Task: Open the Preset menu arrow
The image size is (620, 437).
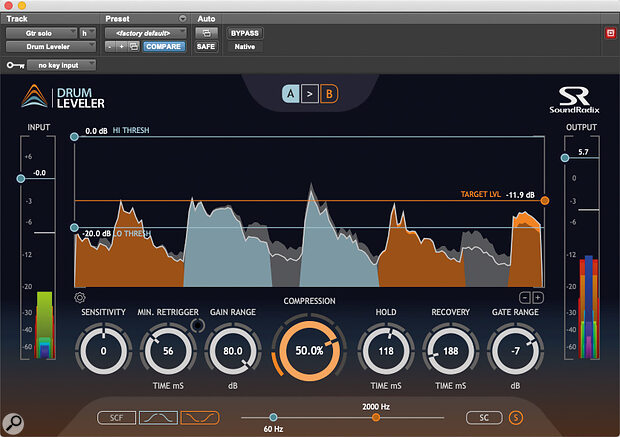Action: point(182,19)
